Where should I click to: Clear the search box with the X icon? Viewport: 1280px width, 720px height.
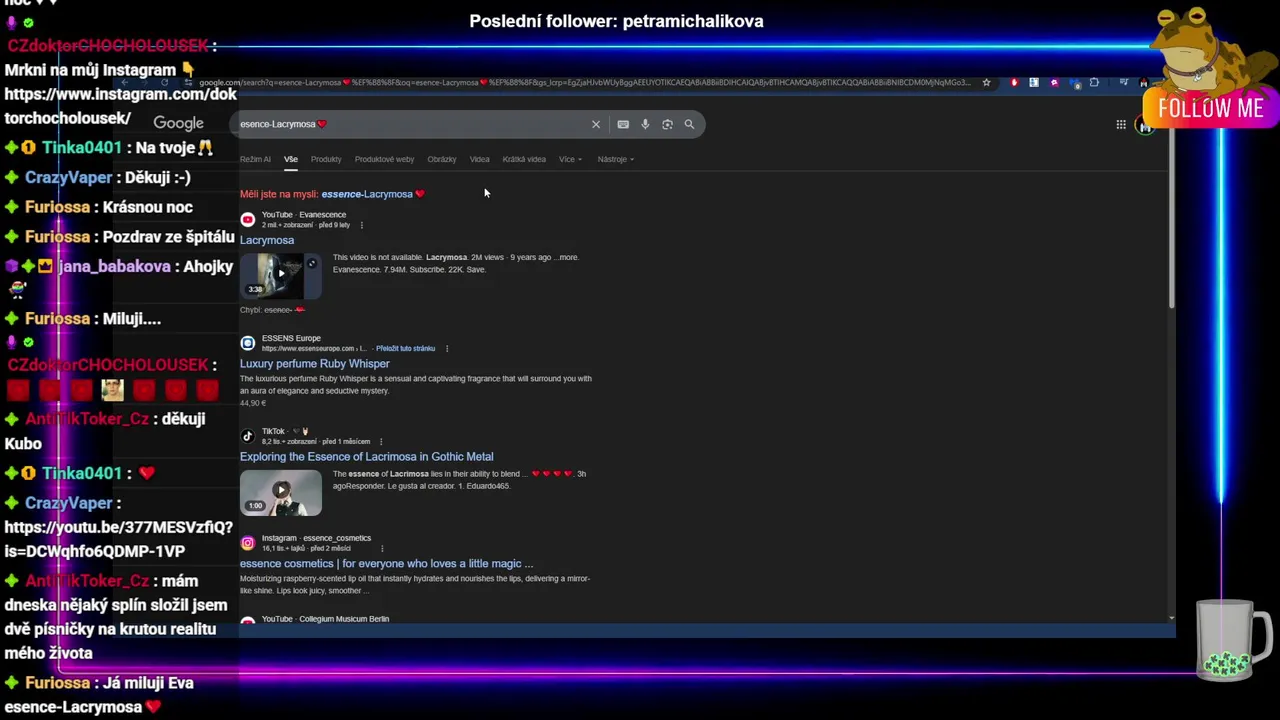596,124
